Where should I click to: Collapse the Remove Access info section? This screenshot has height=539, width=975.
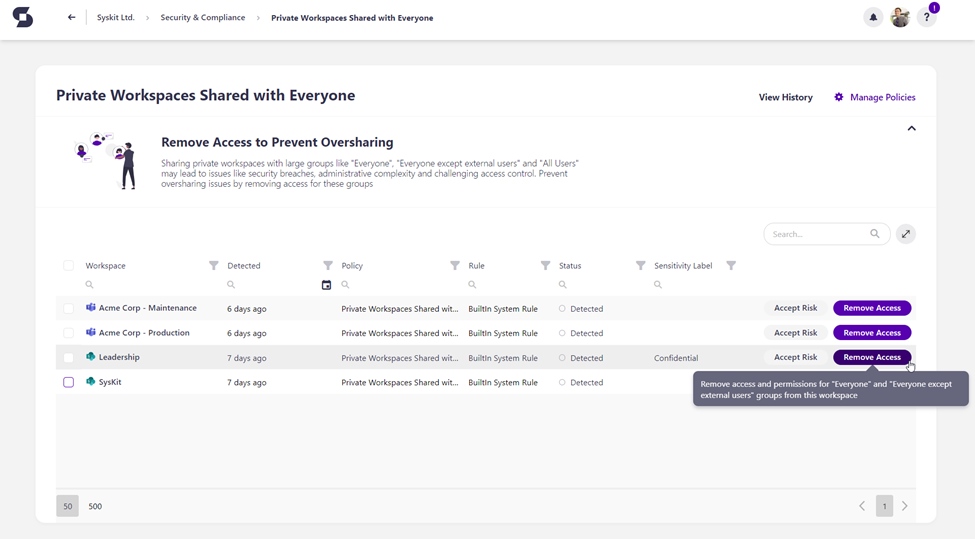912,129
